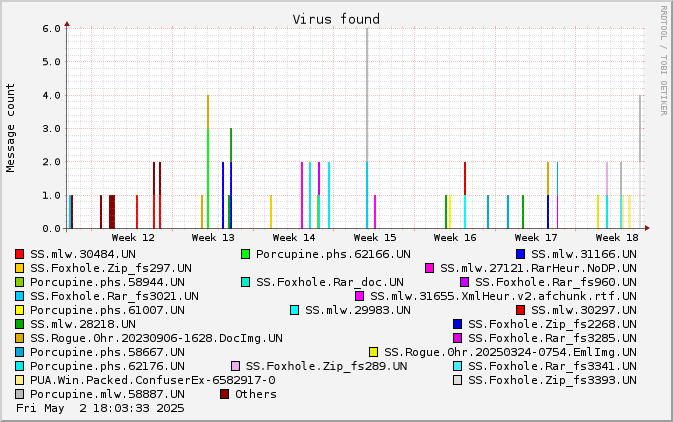Viewport: 673px width, 422px height.
Task: Click the SS.Foxhole.Rar_fs3021.UN legend swatch
Action: coord(19,296)
